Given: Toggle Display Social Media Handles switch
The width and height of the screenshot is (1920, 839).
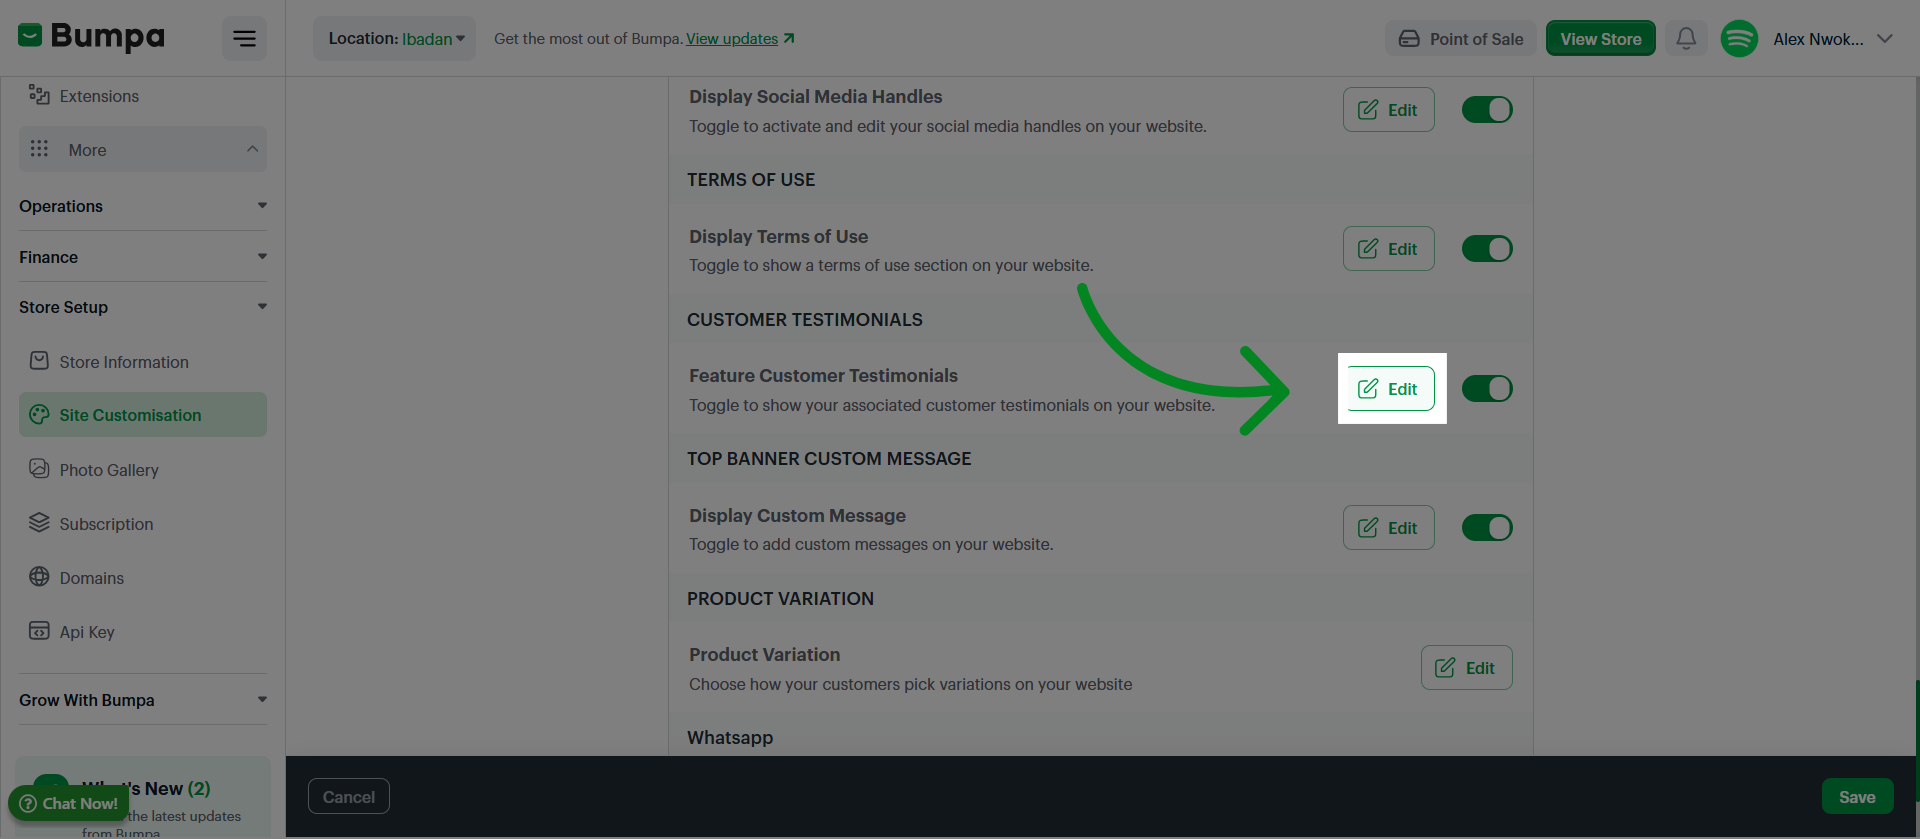Looking at the screenshot, I should click(x=1487, y=110).
